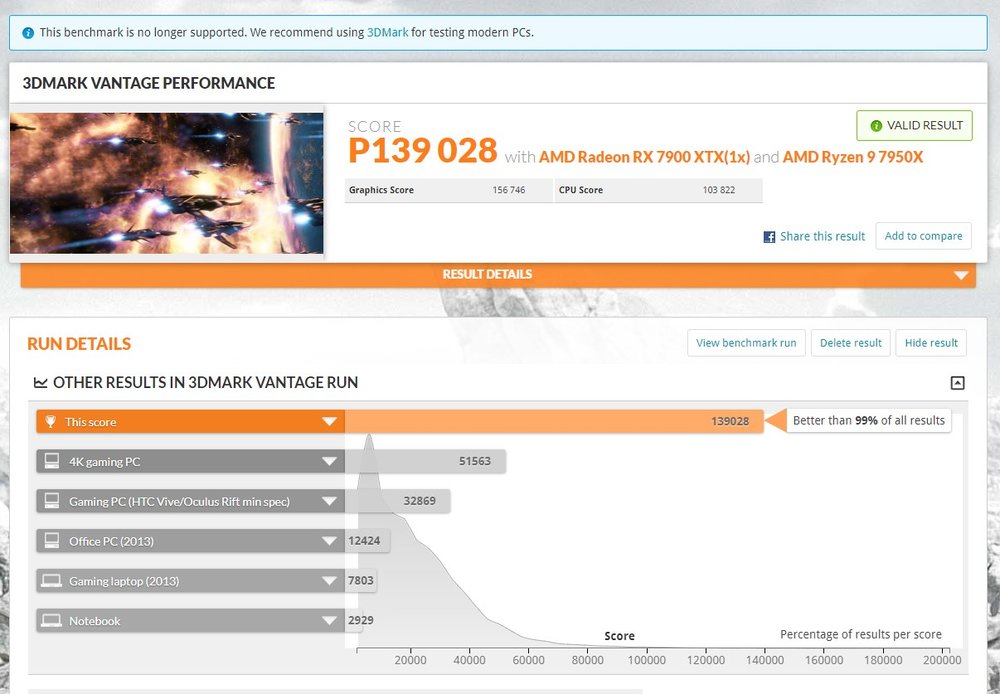Click the Delete result button
The height and width of the screenshot is (694, 1000).
850,343
